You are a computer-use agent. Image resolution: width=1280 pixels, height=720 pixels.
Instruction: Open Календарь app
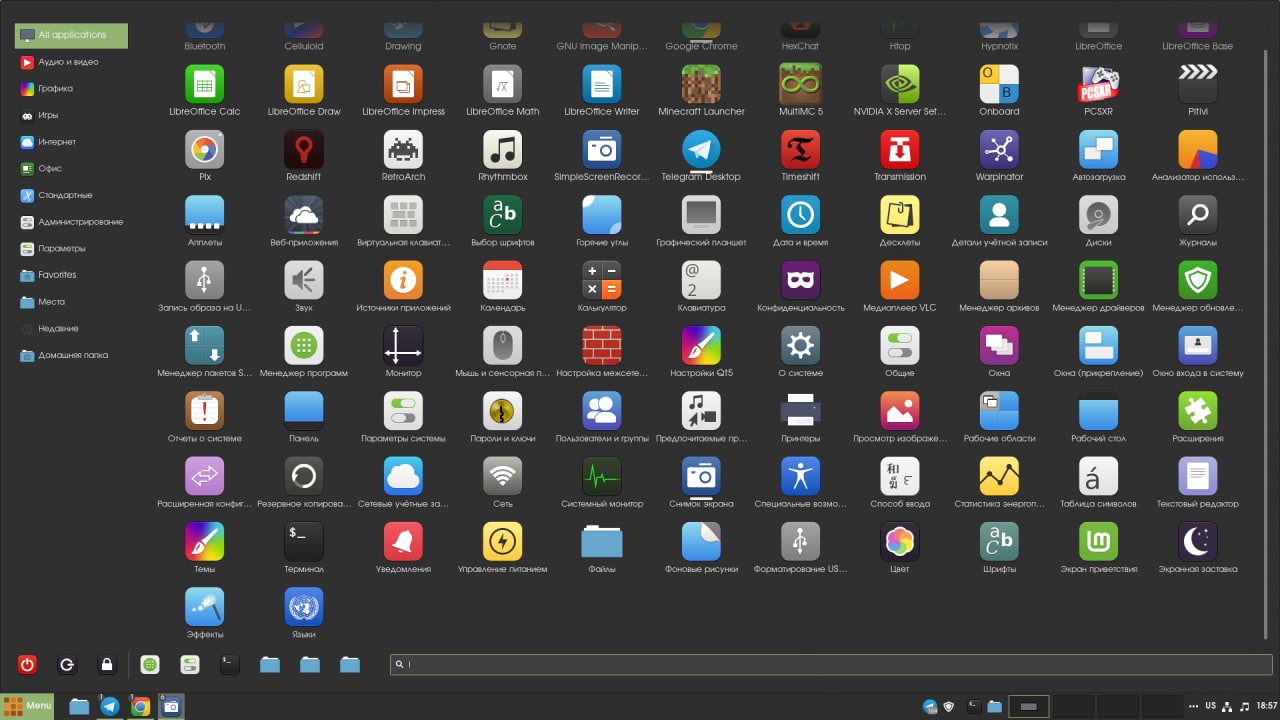[503, 281]
